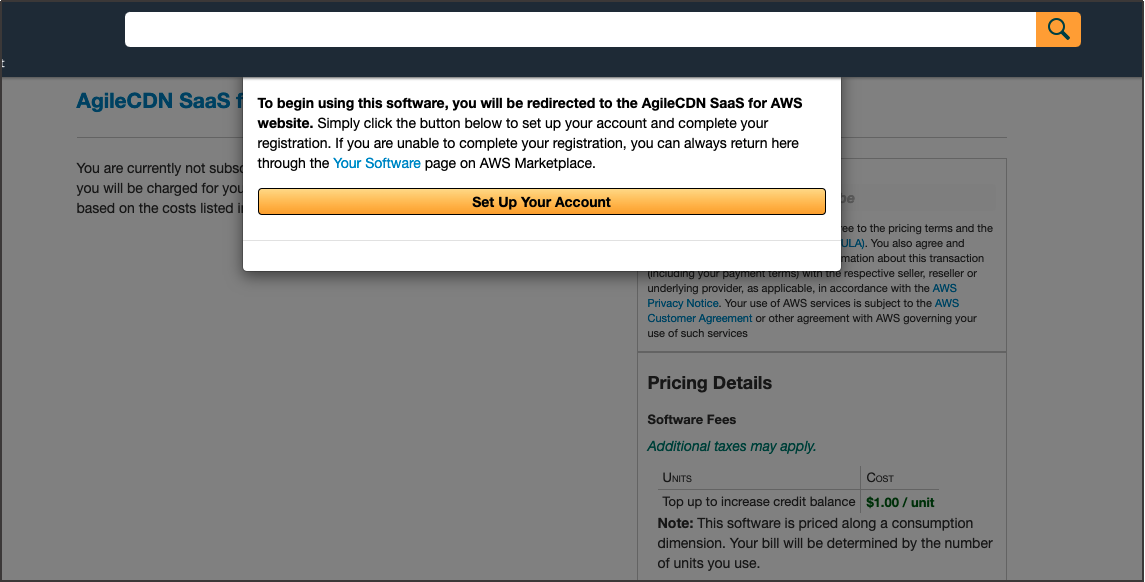
Task: Click the Cost column header
Action: pyautogui.click(x=880, y=477)
